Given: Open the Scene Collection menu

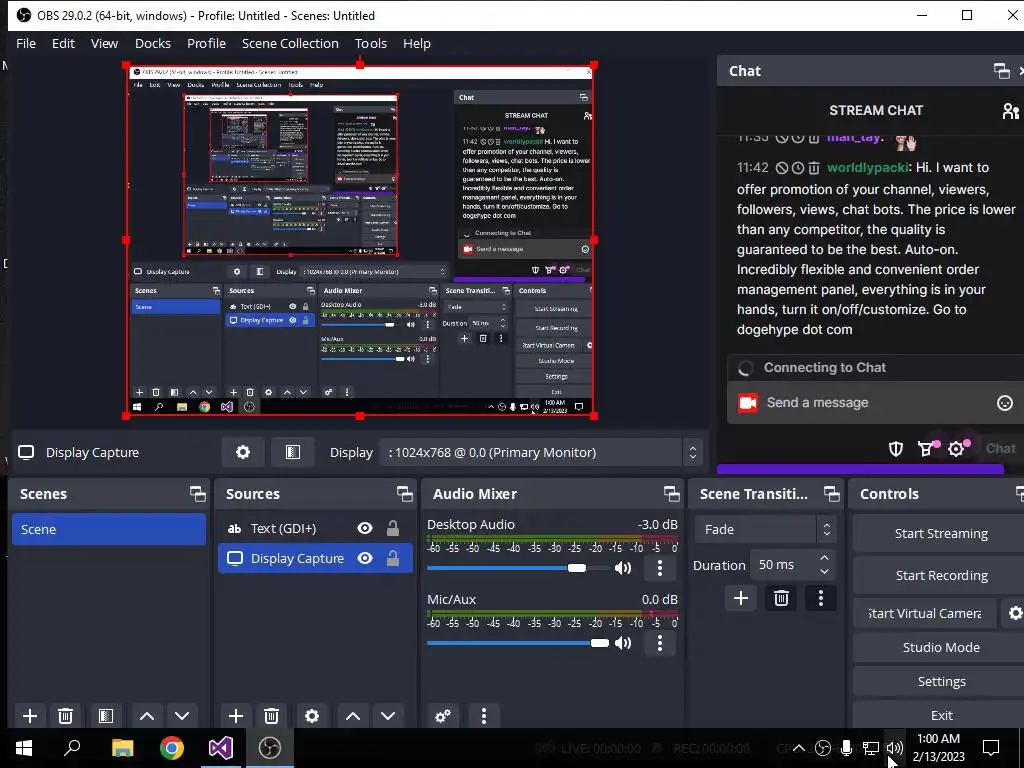Looking at the screenshot, I should [290, 43].
